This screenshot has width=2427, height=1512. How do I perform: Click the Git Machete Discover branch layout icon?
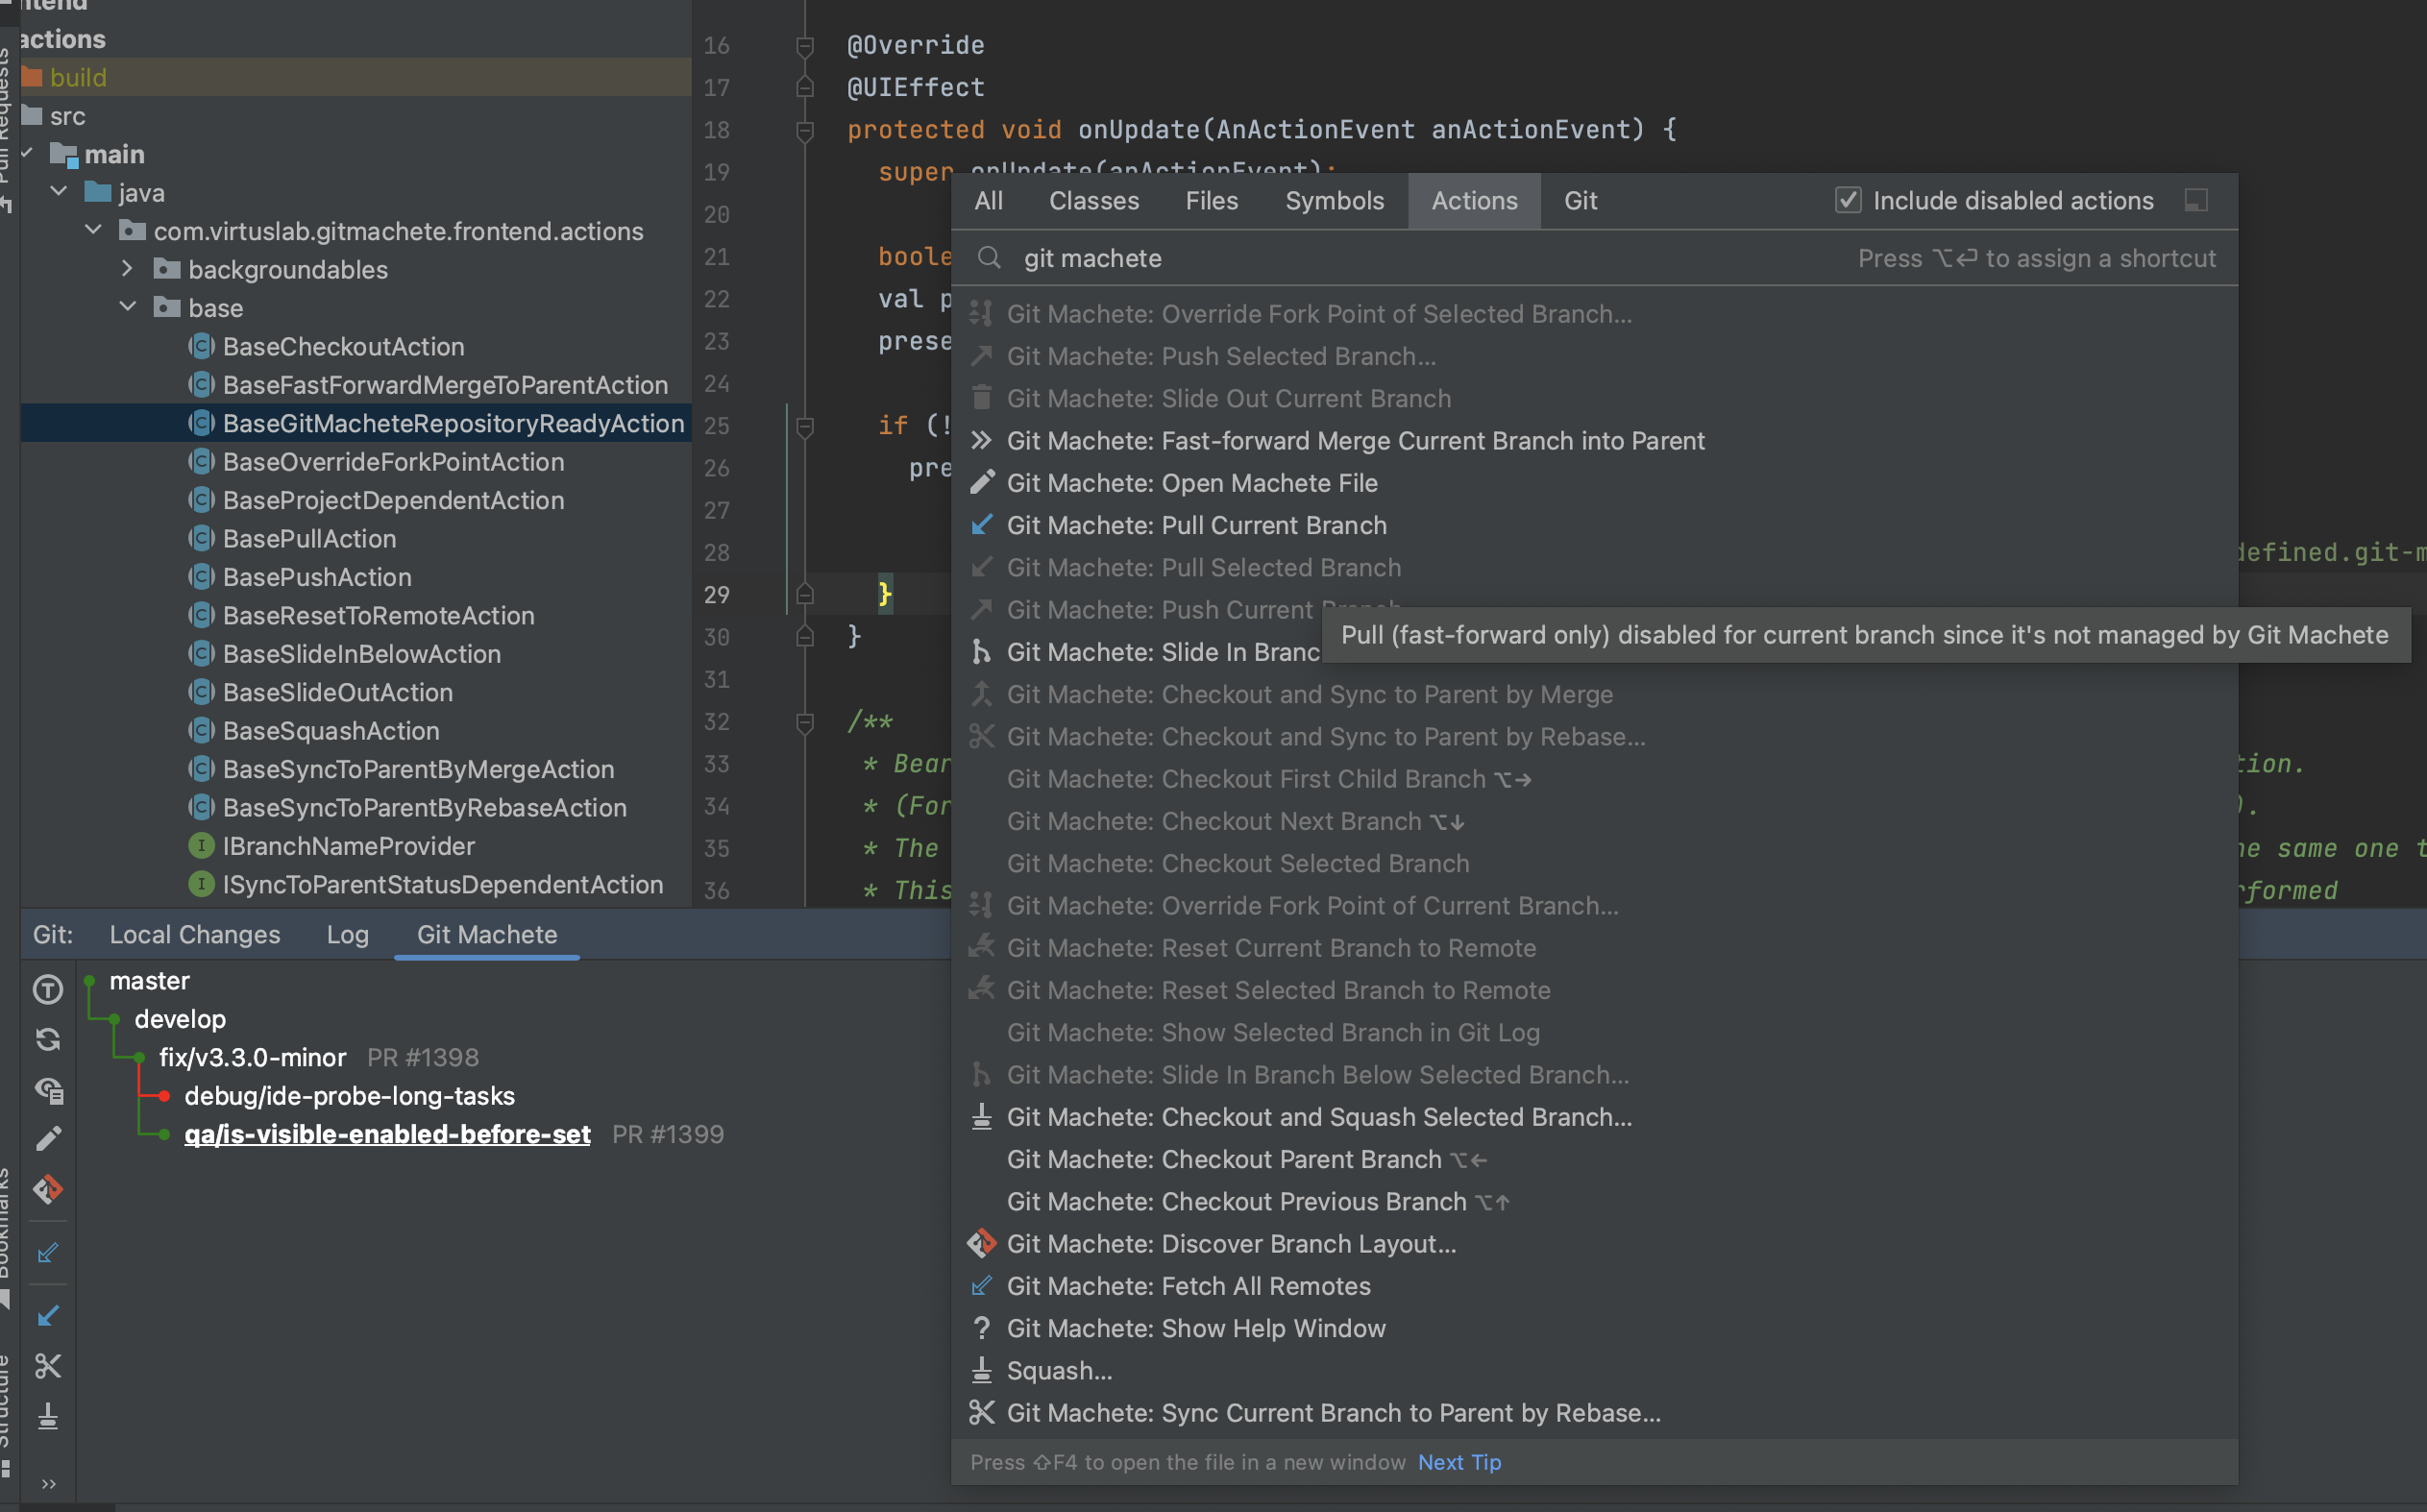[x=47, y=1190]
